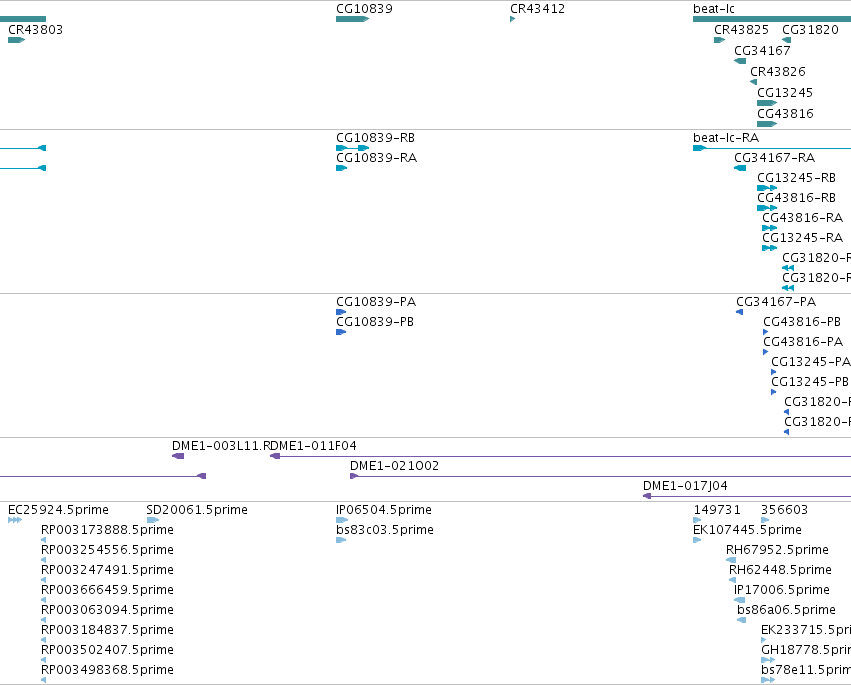The image size is (851, 685).
Task: Click the CG34167 gene label
Action: 762,50
